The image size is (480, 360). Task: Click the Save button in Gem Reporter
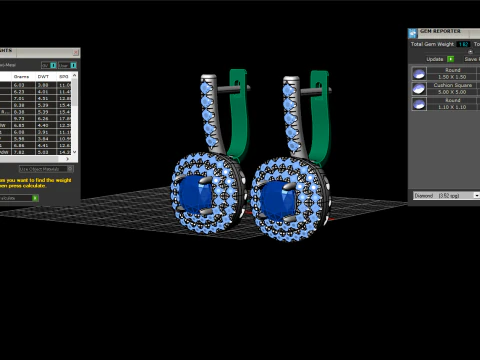(x=472, y=59)
